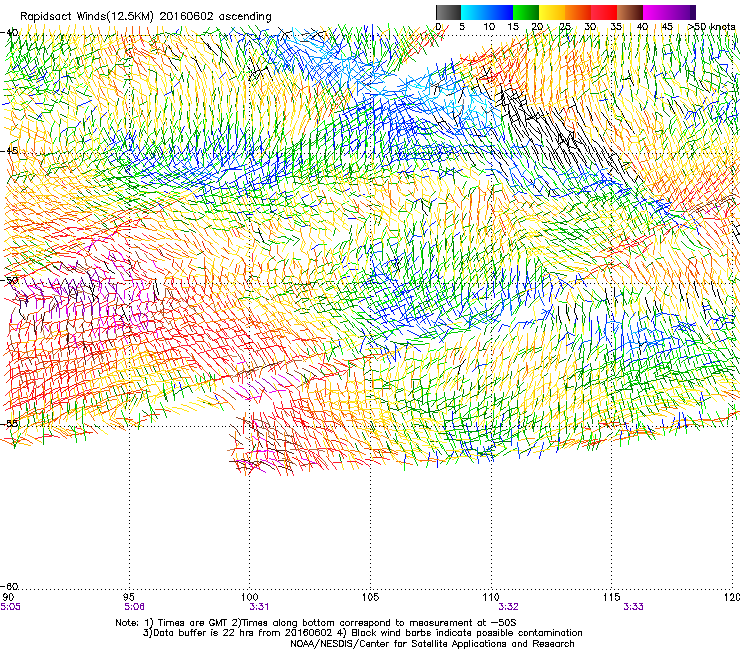Click the '25' label under the color legend

pos(565,27)
